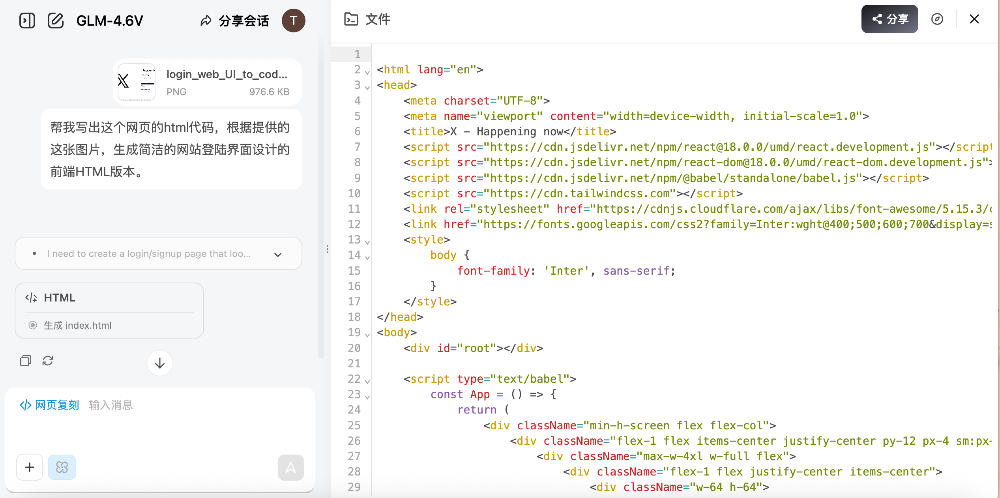Toggle the 网页复刻 mode tag
The height and width of the screenshot is (498, 1000).
[x=49, y=405]
